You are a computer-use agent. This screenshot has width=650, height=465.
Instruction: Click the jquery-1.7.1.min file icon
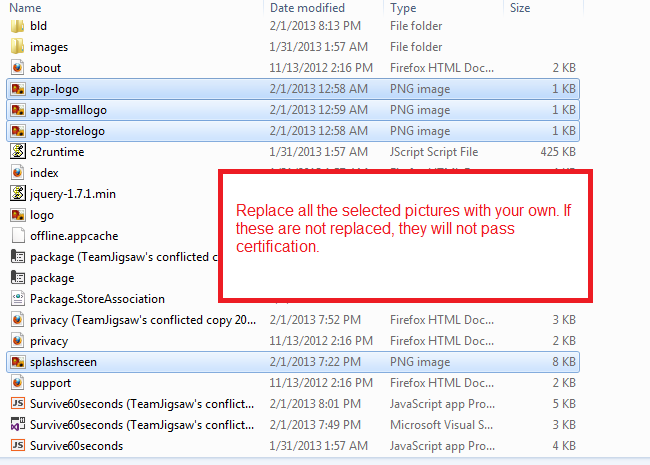tap(17, 193)
